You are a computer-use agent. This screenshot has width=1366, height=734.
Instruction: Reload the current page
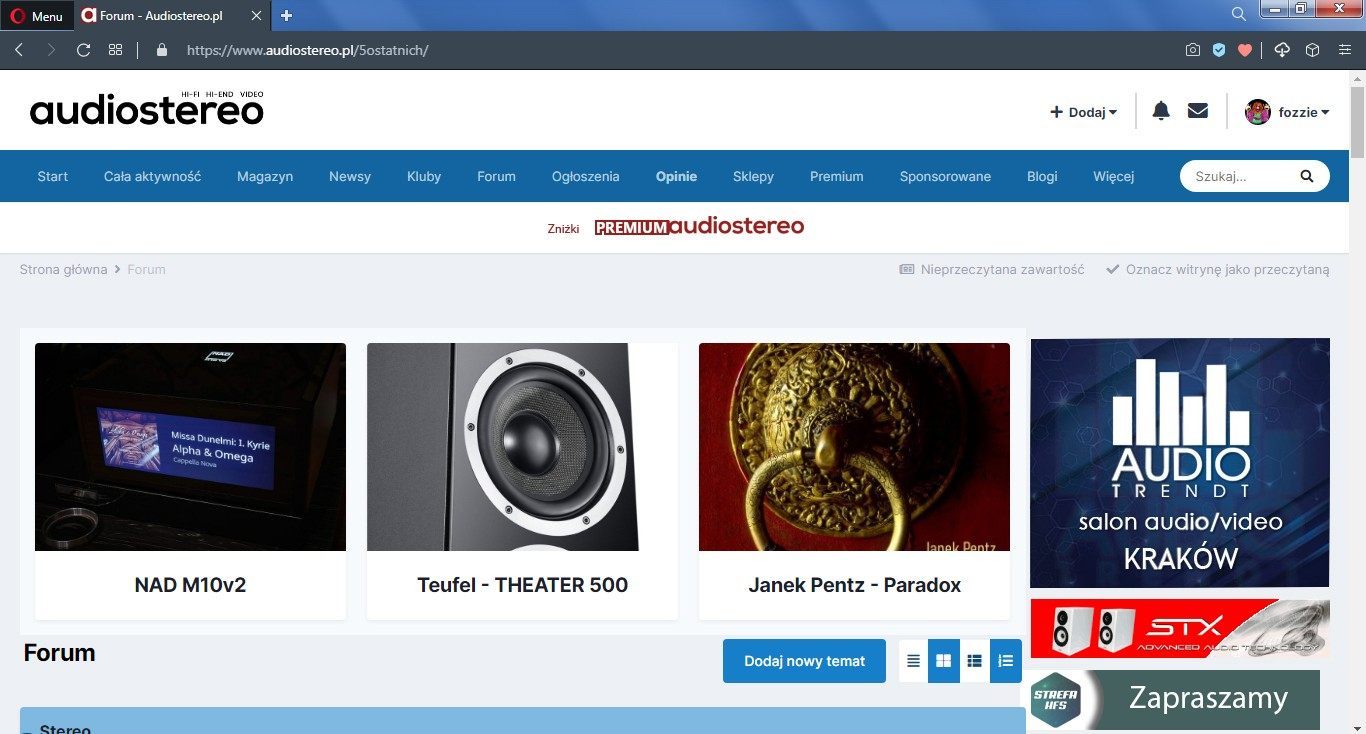(x=84, y=49)
